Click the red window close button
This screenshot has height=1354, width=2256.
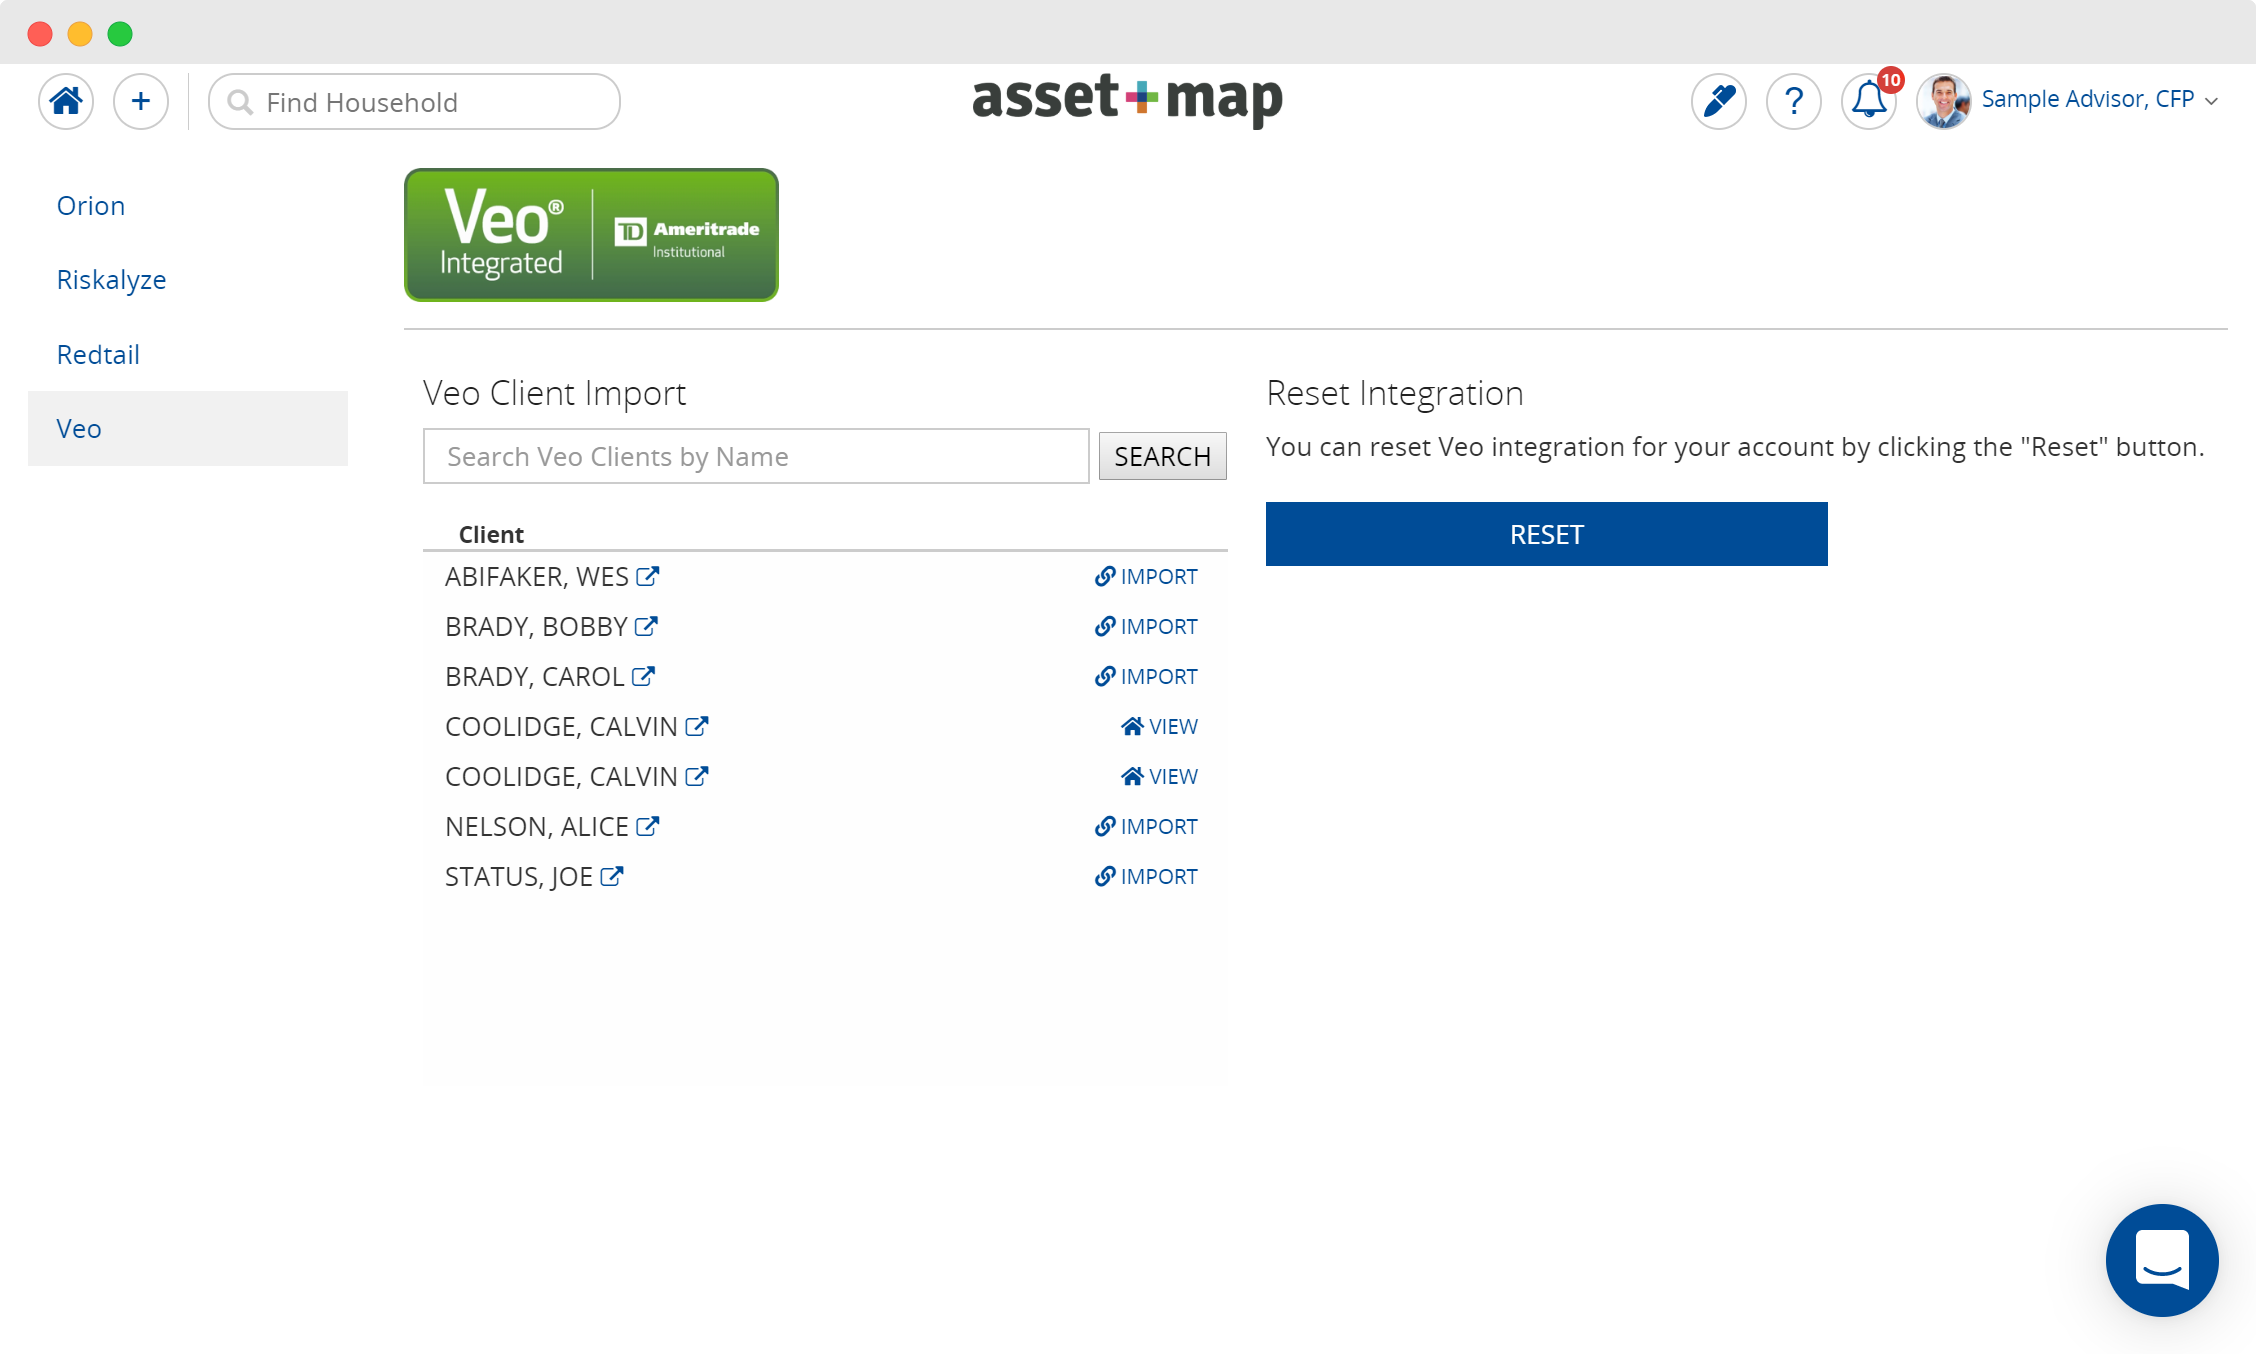pos(40,34)
